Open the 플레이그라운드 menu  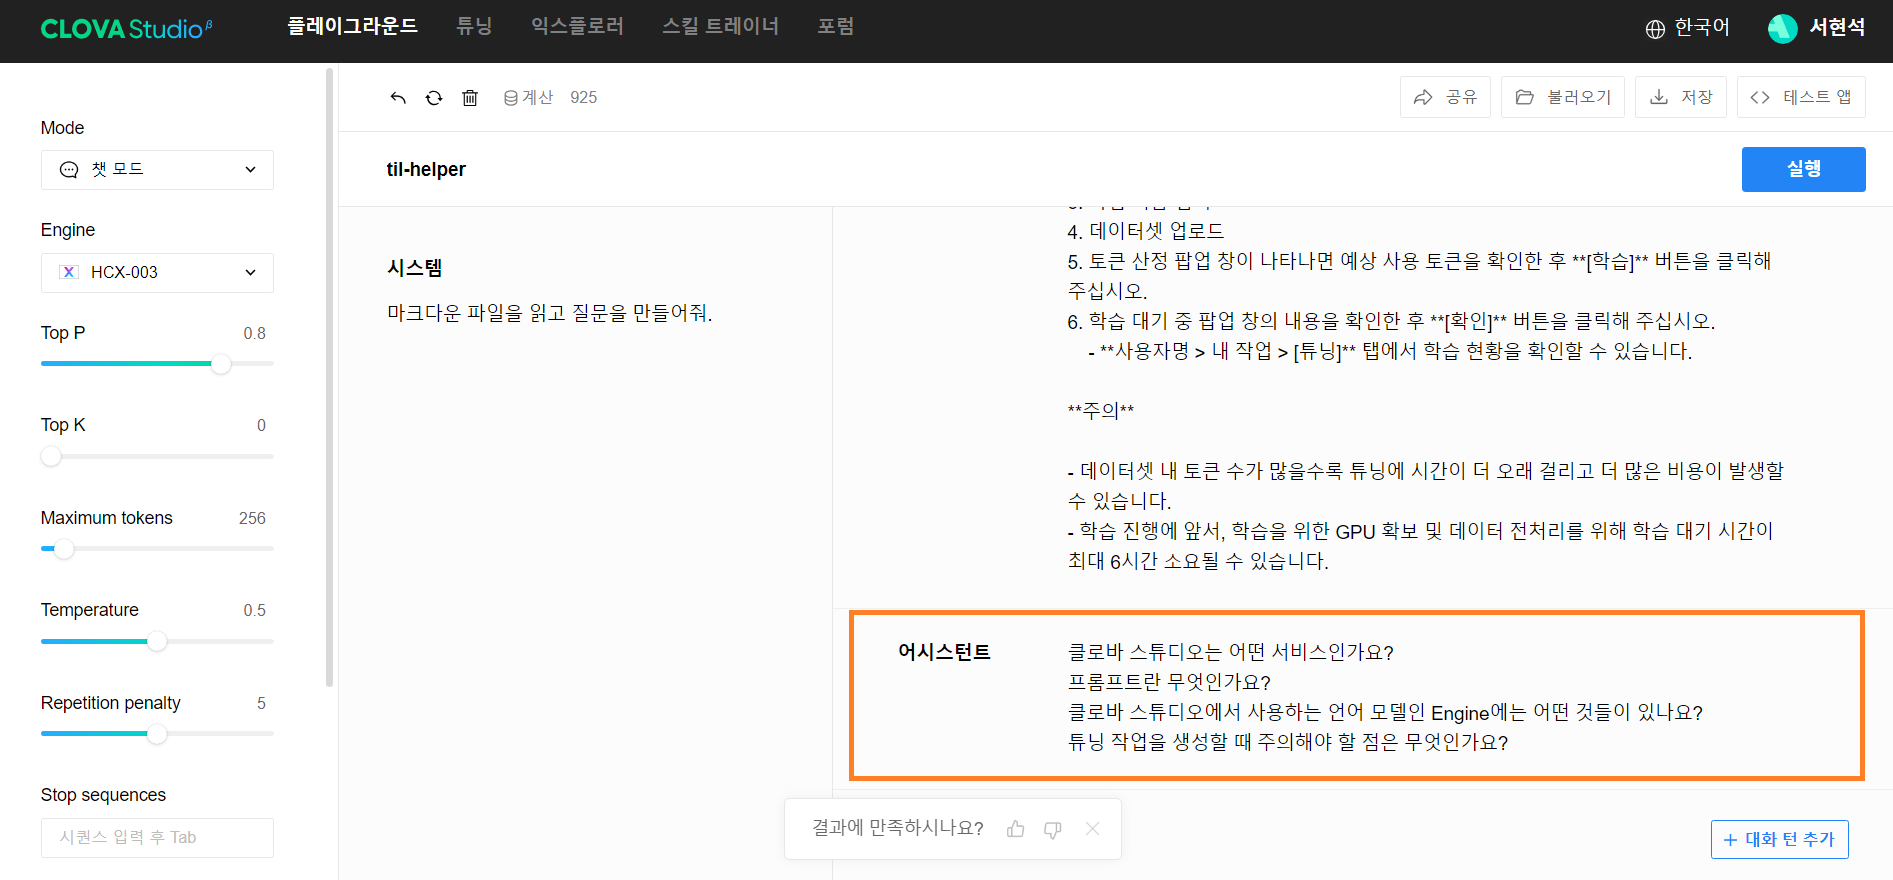click(353, 26)
